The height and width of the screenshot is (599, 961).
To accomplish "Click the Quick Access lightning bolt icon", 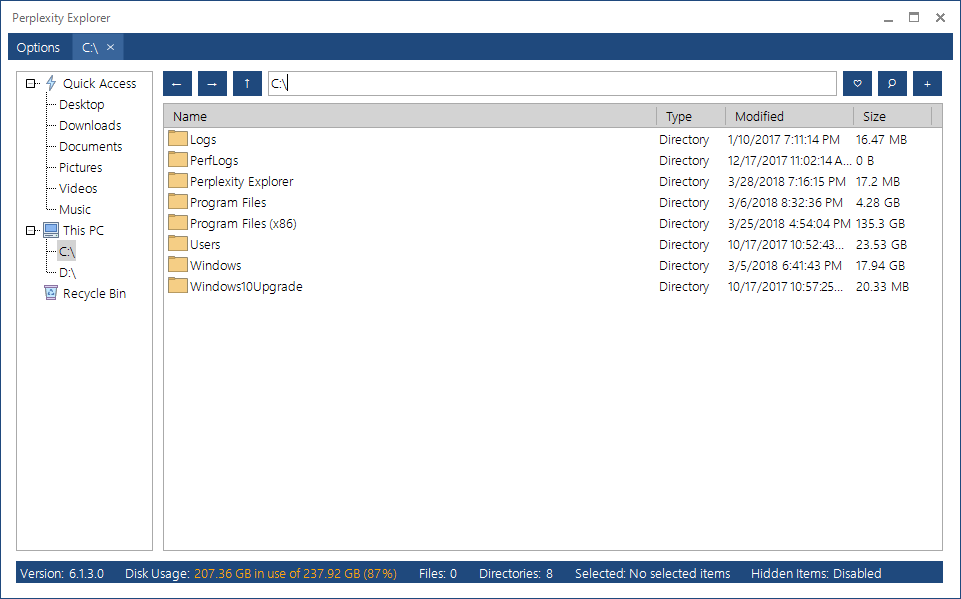I will pyautogui.click(x=51, y=83).
